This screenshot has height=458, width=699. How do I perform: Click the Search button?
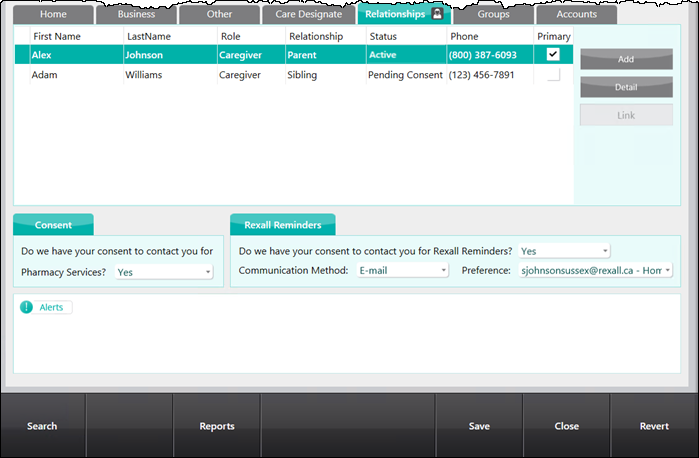click(42, 426)
